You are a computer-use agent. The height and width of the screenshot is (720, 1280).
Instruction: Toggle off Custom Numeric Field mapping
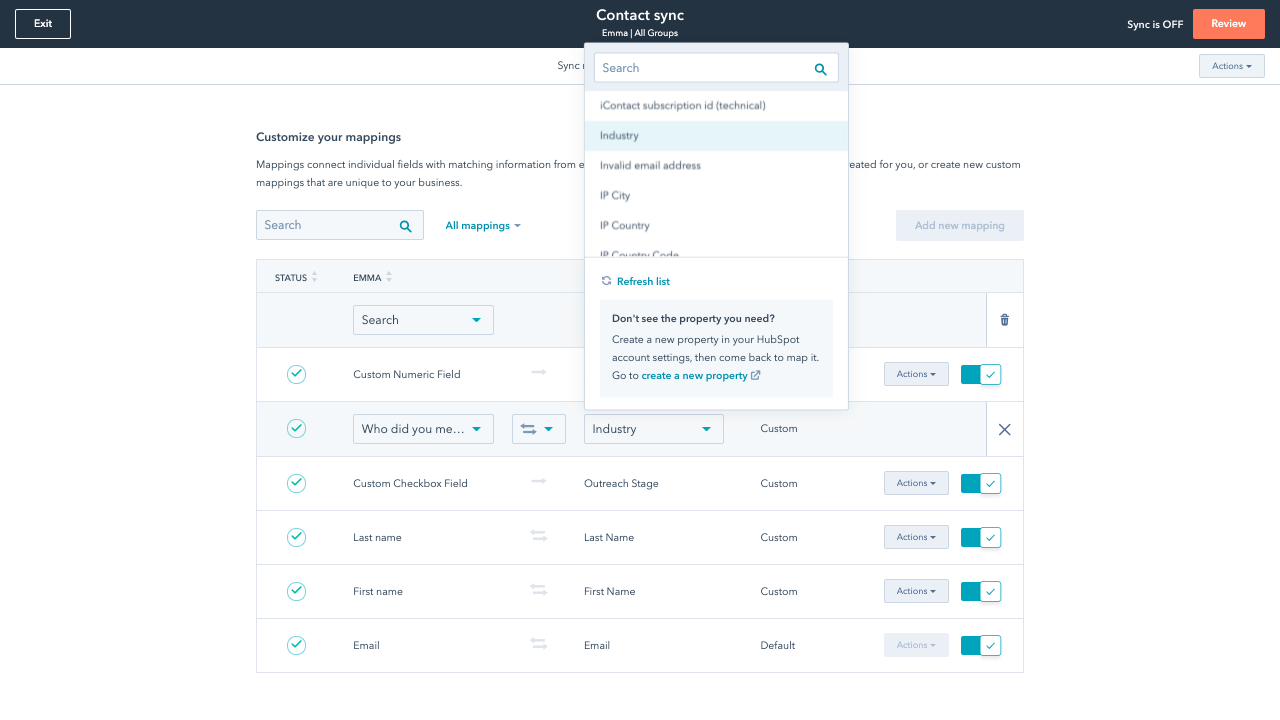[980, 374]
